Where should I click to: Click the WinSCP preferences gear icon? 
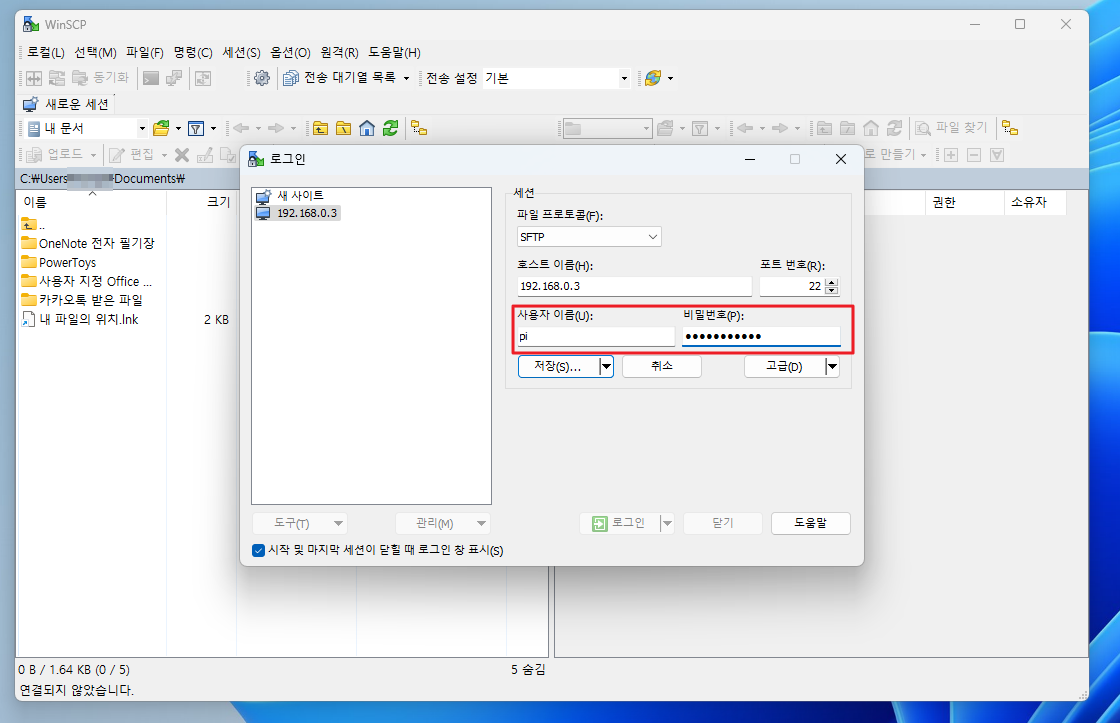(260, 77)
